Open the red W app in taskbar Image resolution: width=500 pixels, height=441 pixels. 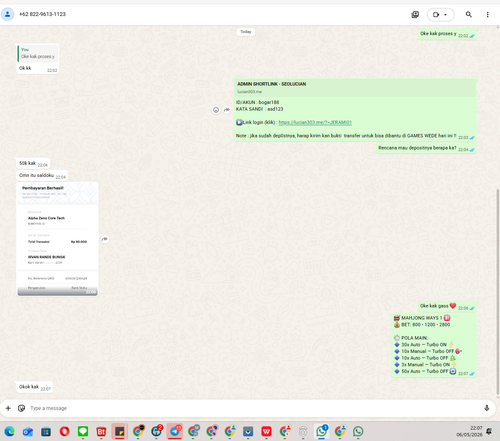click(266, 432)
